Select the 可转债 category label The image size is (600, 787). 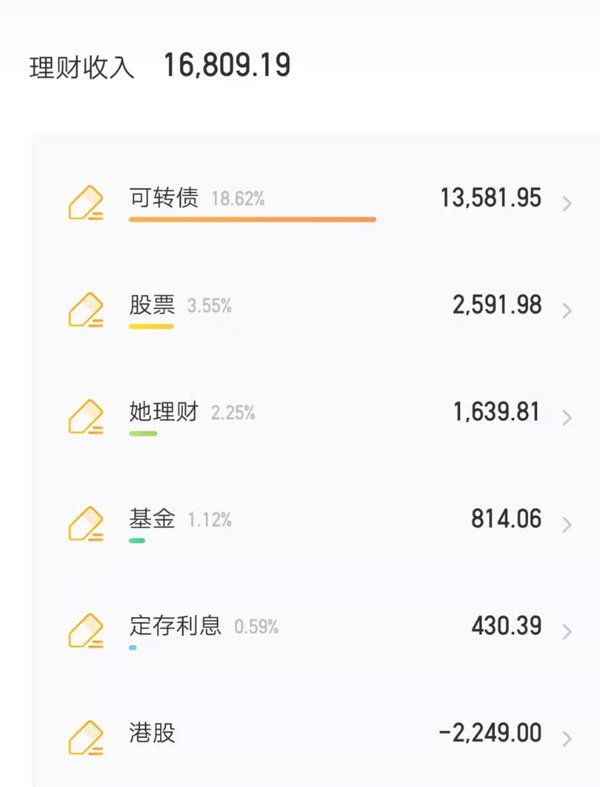pyautogui.click(x=164, y=197)
